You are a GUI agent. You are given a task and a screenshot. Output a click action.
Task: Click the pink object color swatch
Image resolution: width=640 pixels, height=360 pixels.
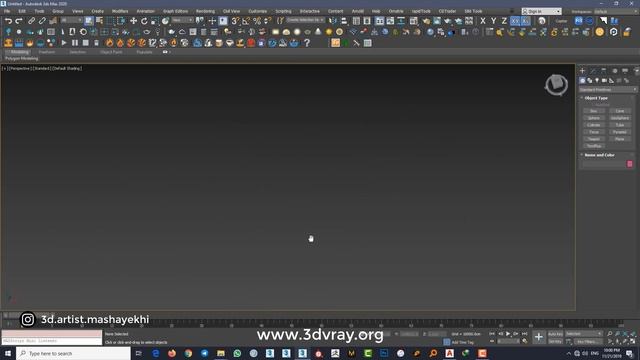[x=629, y=164]
